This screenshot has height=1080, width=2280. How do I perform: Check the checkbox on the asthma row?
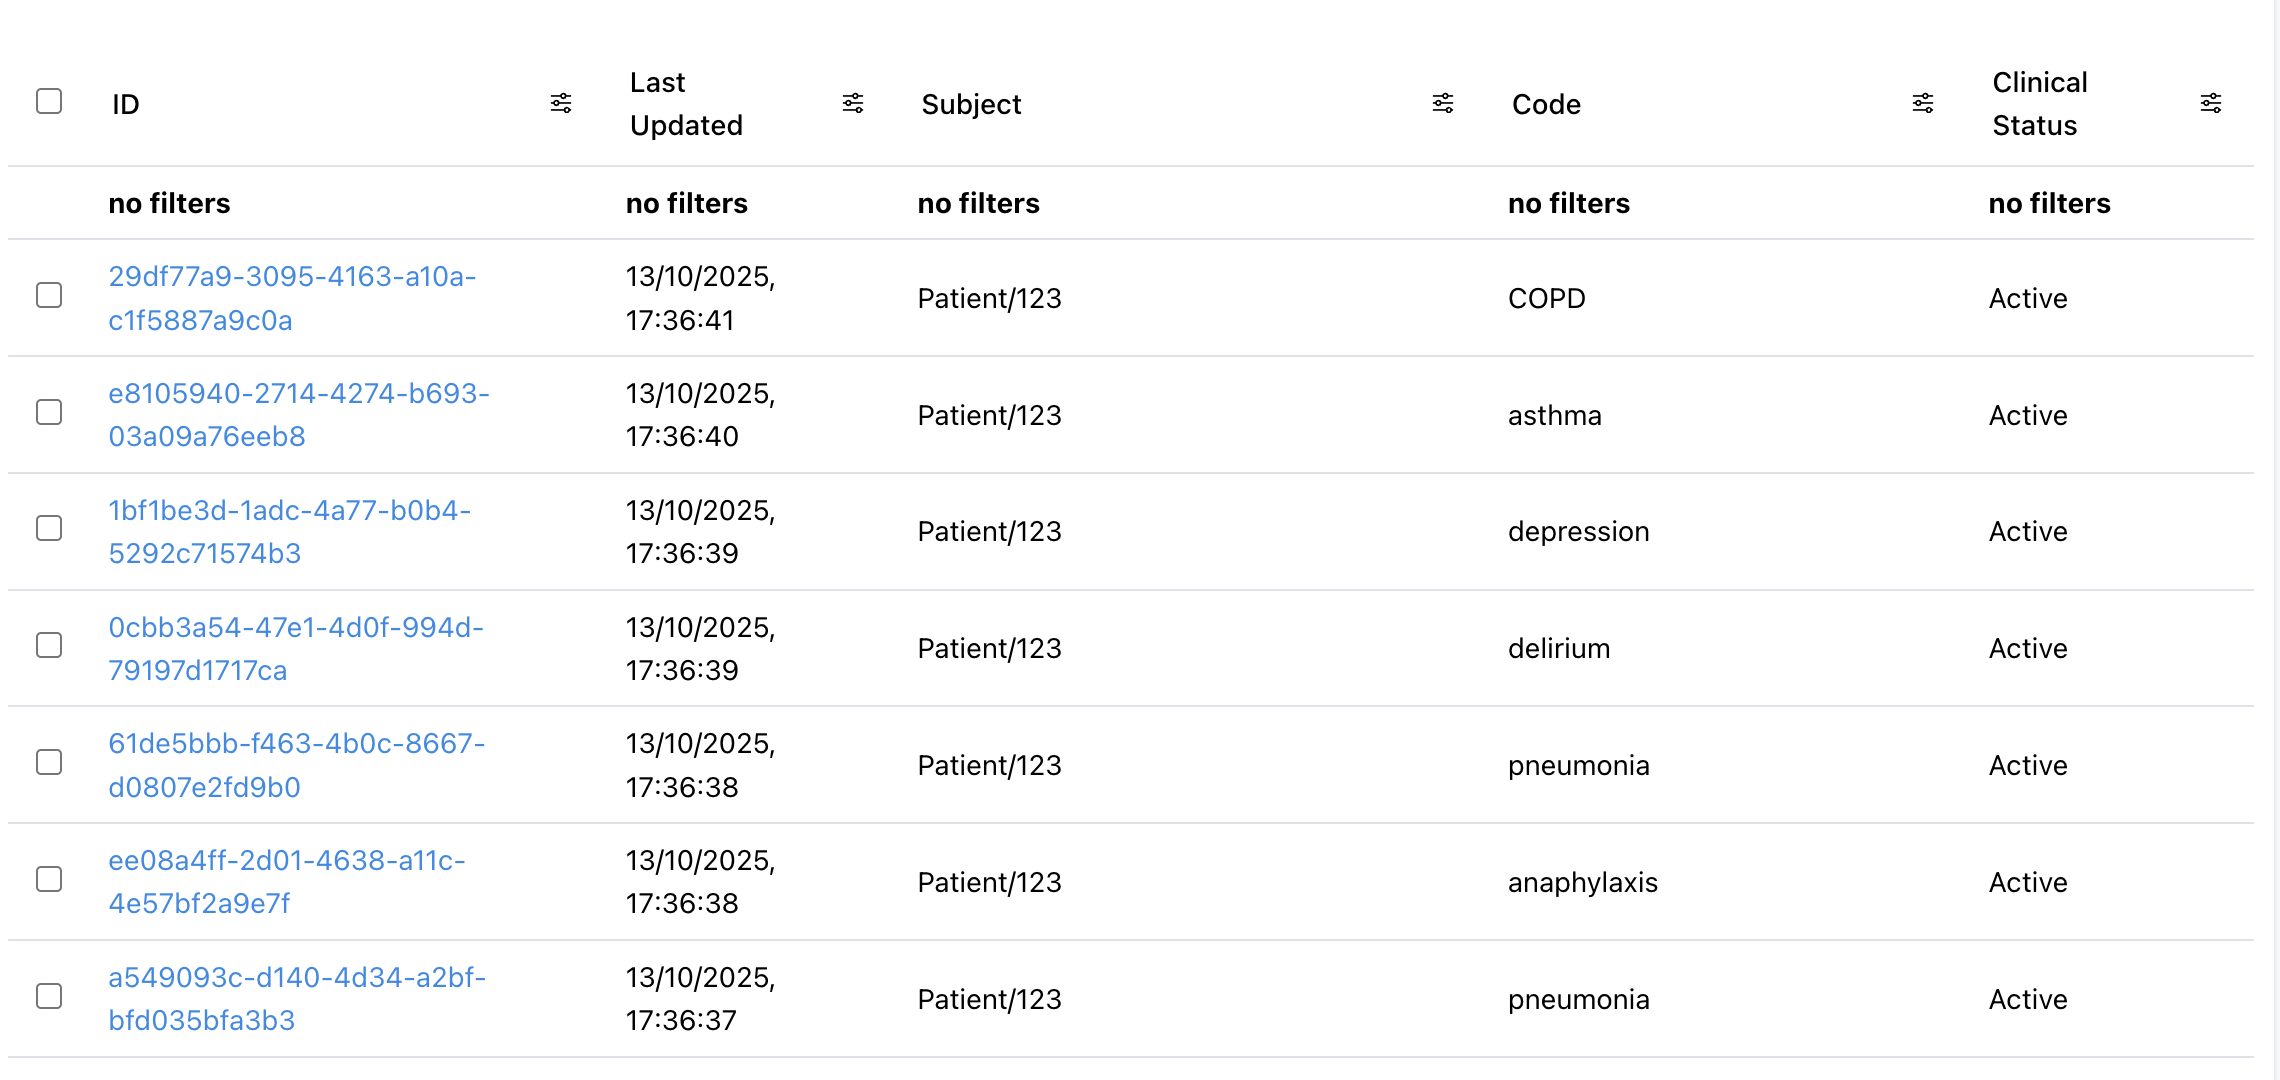coord(49,412)
